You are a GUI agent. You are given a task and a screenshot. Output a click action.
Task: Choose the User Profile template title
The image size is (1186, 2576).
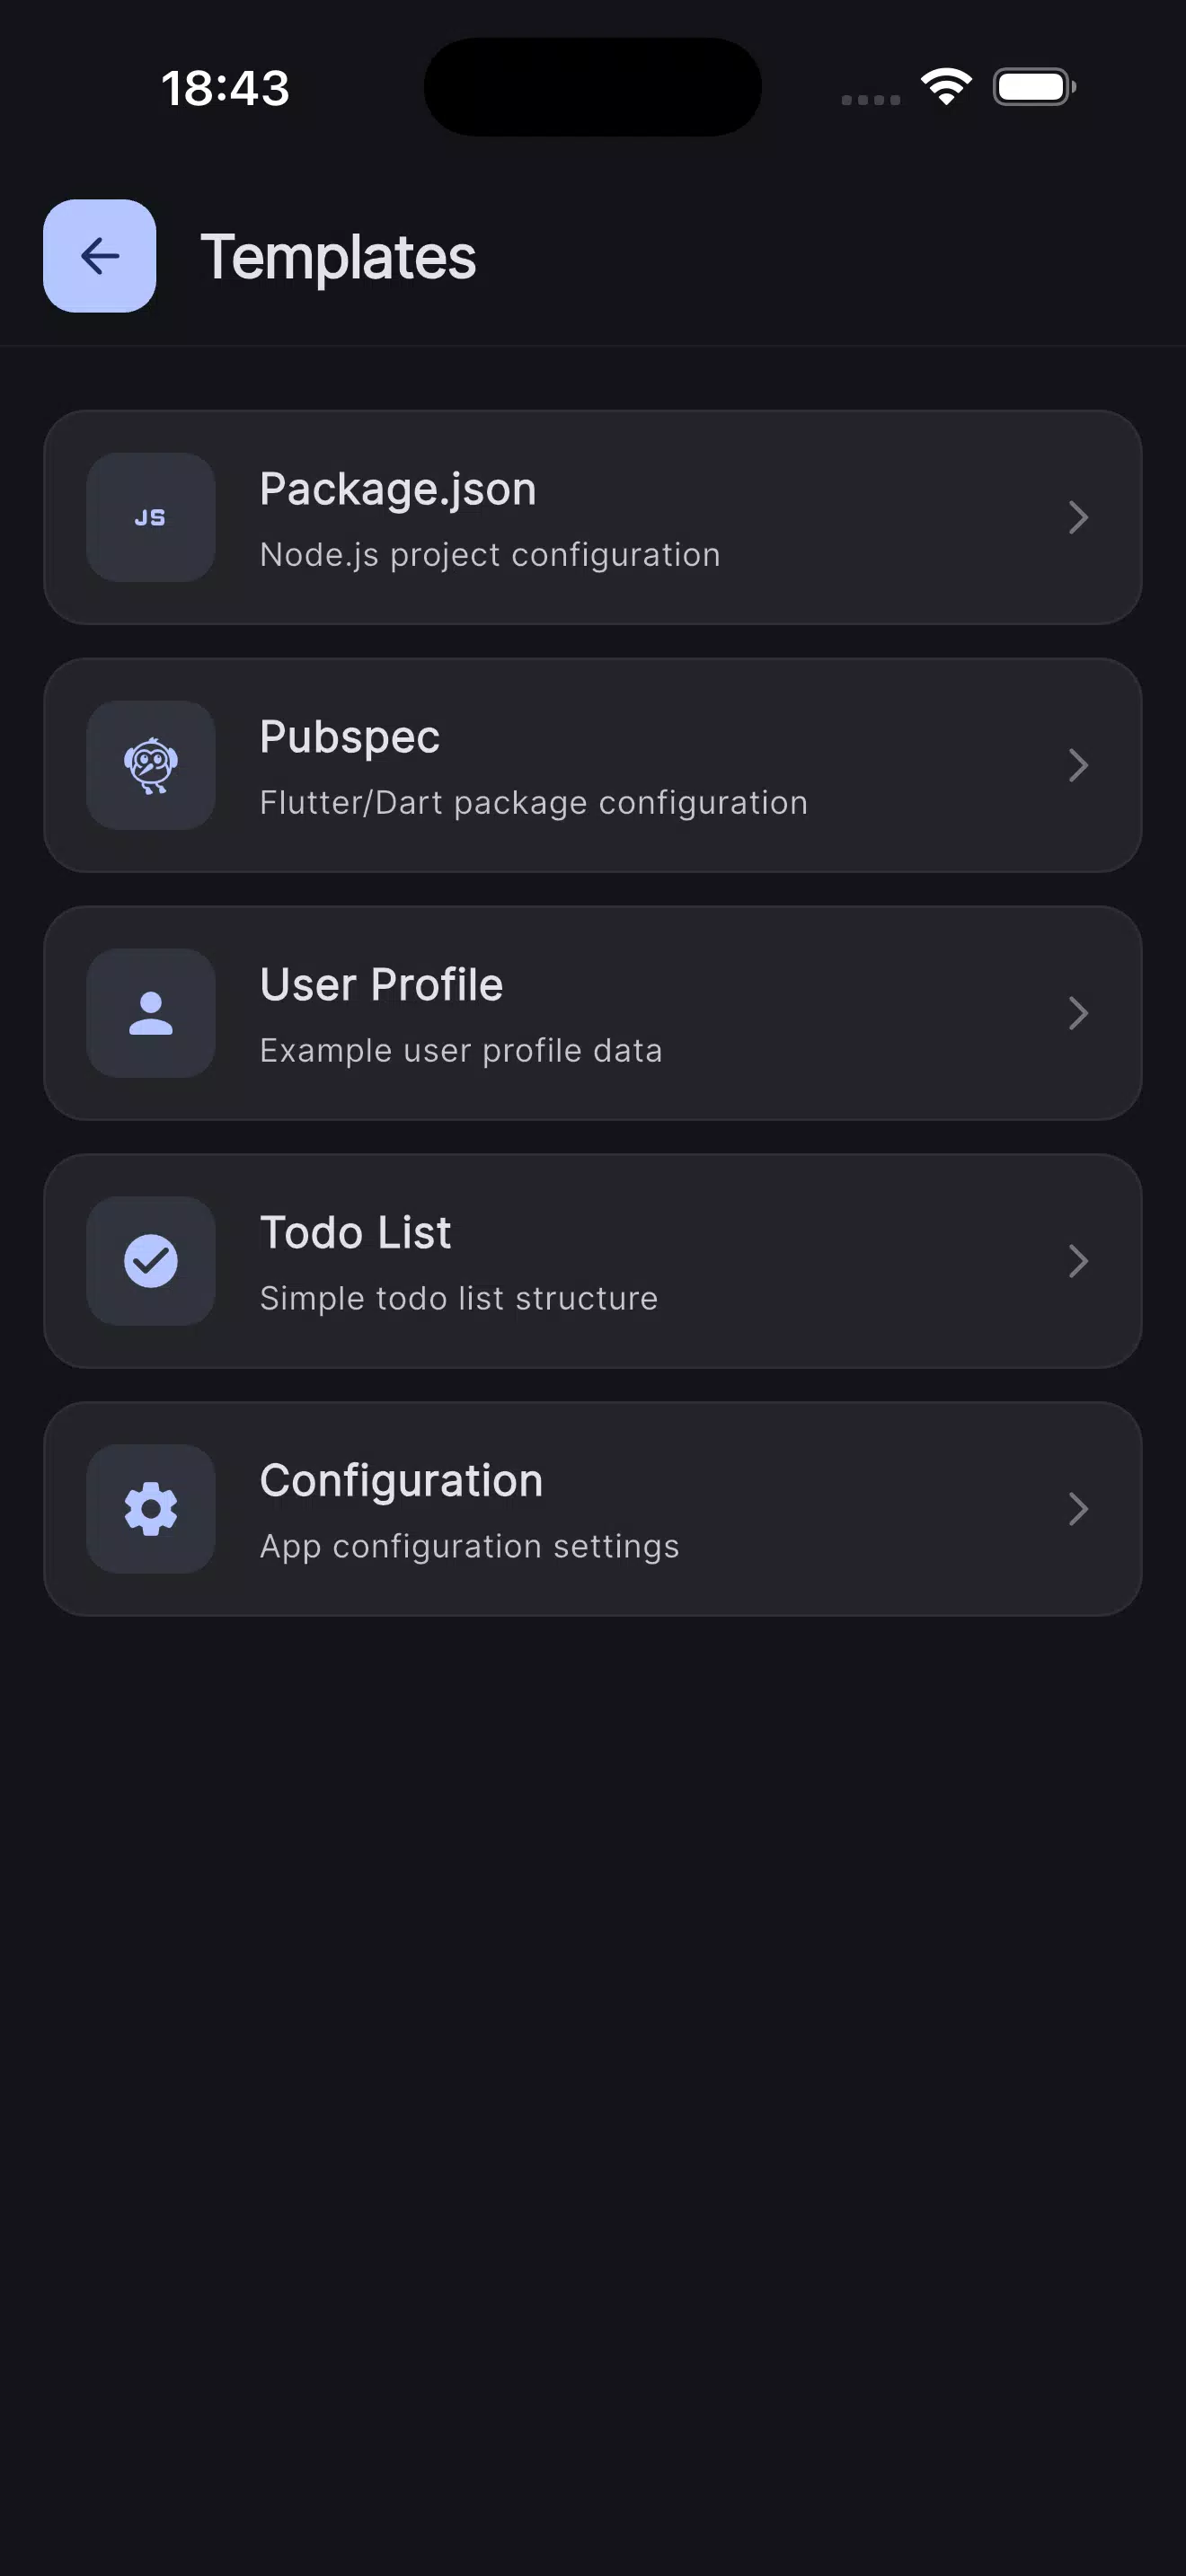pyautogui.click(x=381, y=985)
